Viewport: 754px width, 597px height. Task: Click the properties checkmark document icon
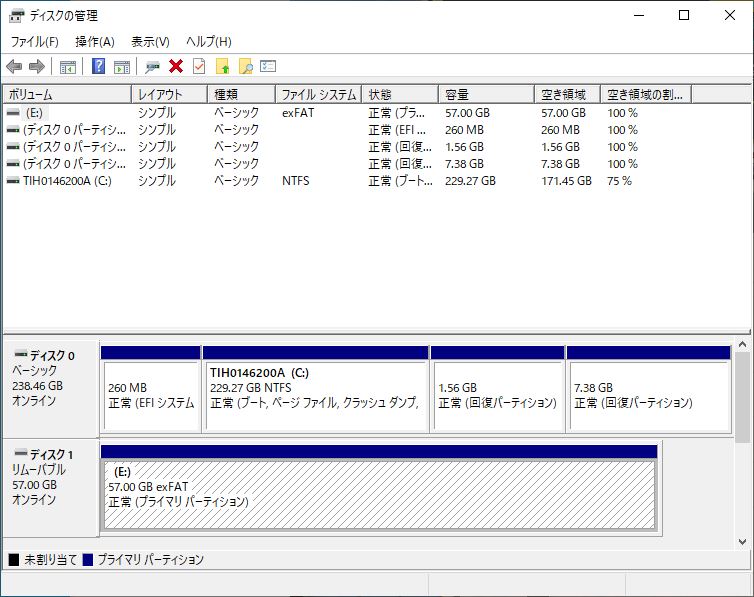199,66
